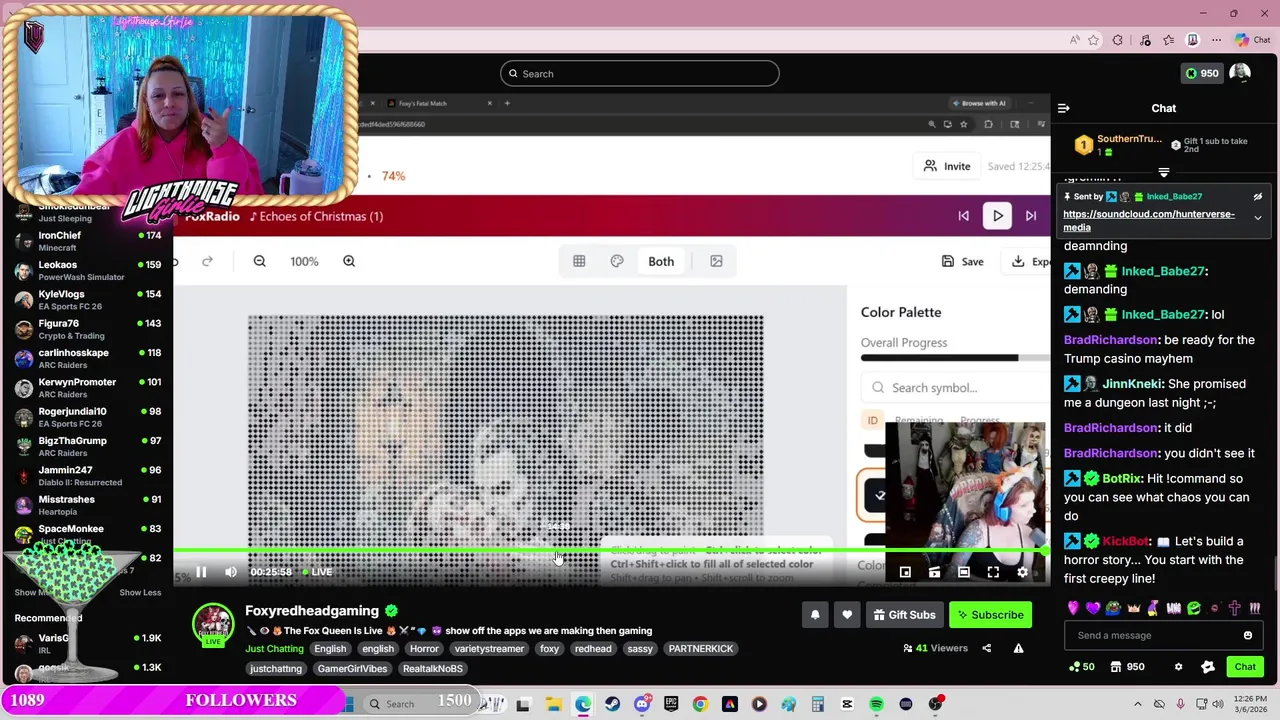Click the Overall Progress bar
1280x720 pixels.
[x=955, y=358]
